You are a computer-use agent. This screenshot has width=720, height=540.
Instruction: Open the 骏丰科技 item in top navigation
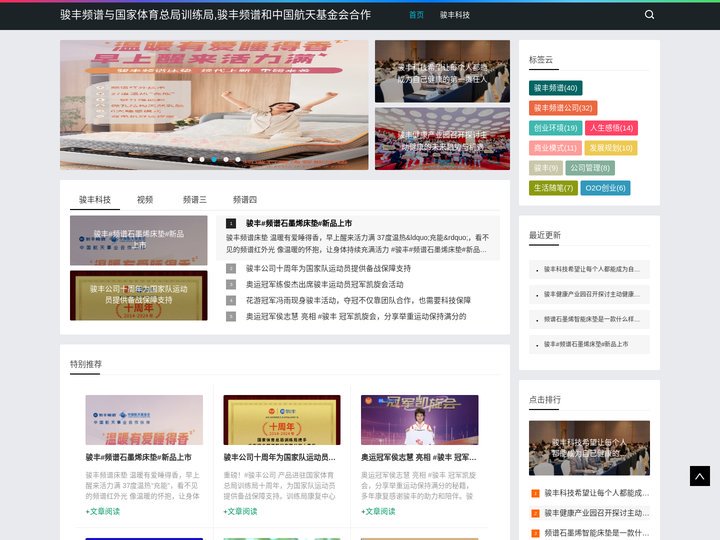[x=455, y=15]
